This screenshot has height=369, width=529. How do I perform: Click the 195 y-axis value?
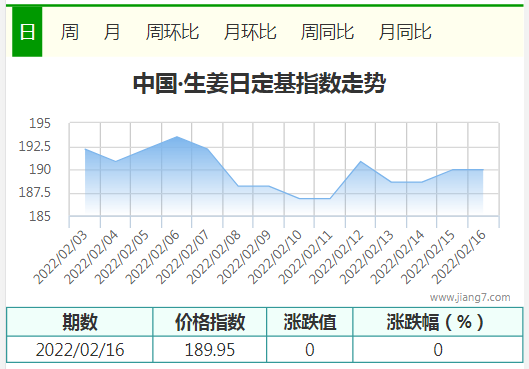[40, 123]
